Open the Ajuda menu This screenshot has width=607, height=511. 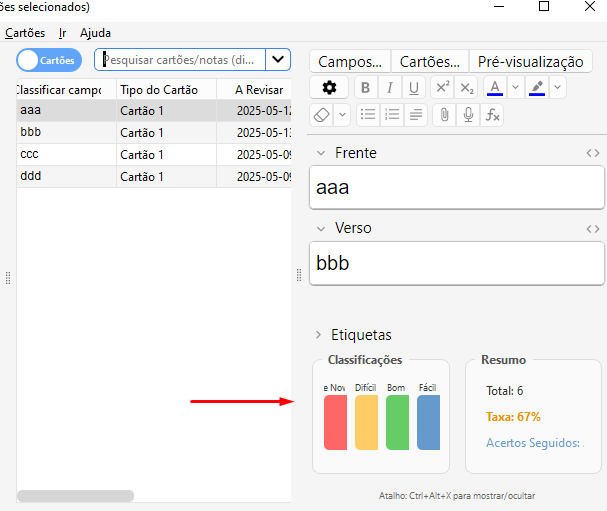[x=95, y=33]
